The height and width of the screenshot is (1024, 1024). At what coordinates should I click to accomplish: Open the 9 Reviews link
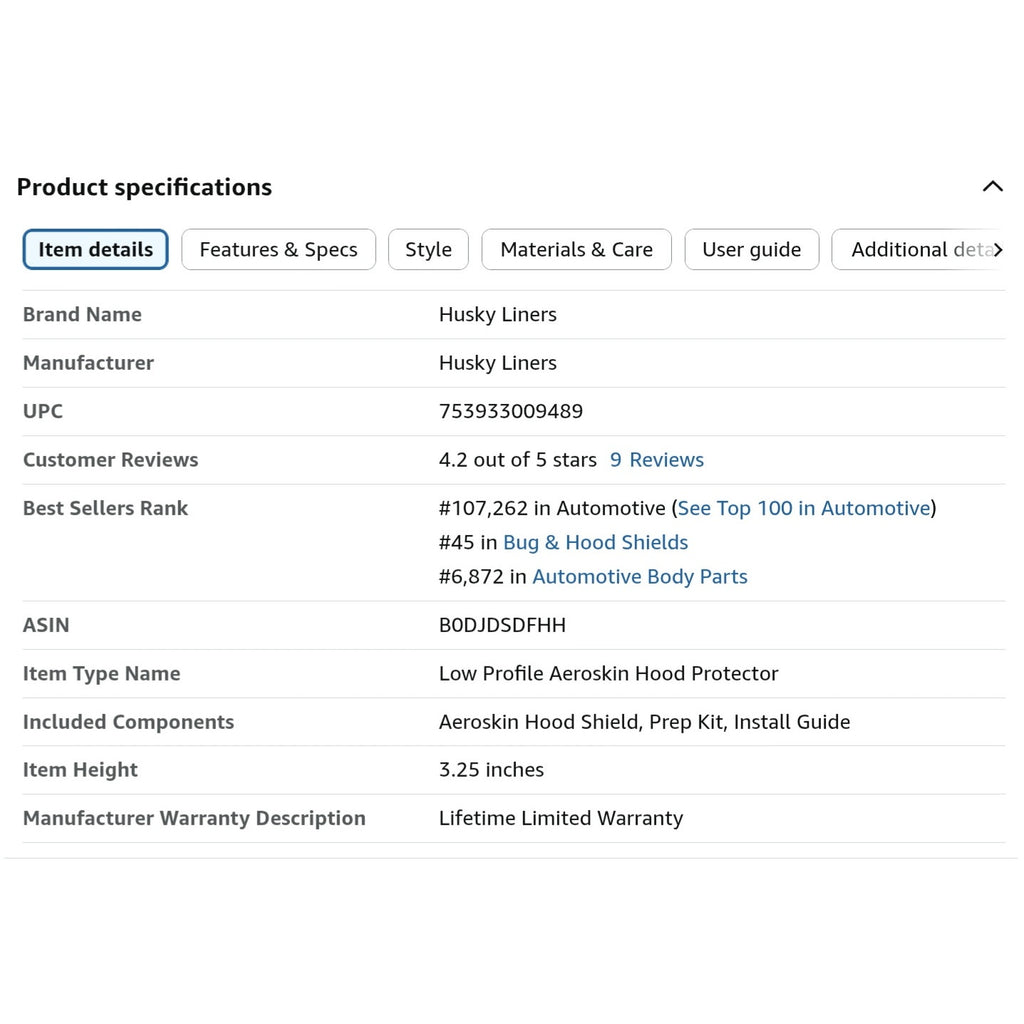coord(656,460)
